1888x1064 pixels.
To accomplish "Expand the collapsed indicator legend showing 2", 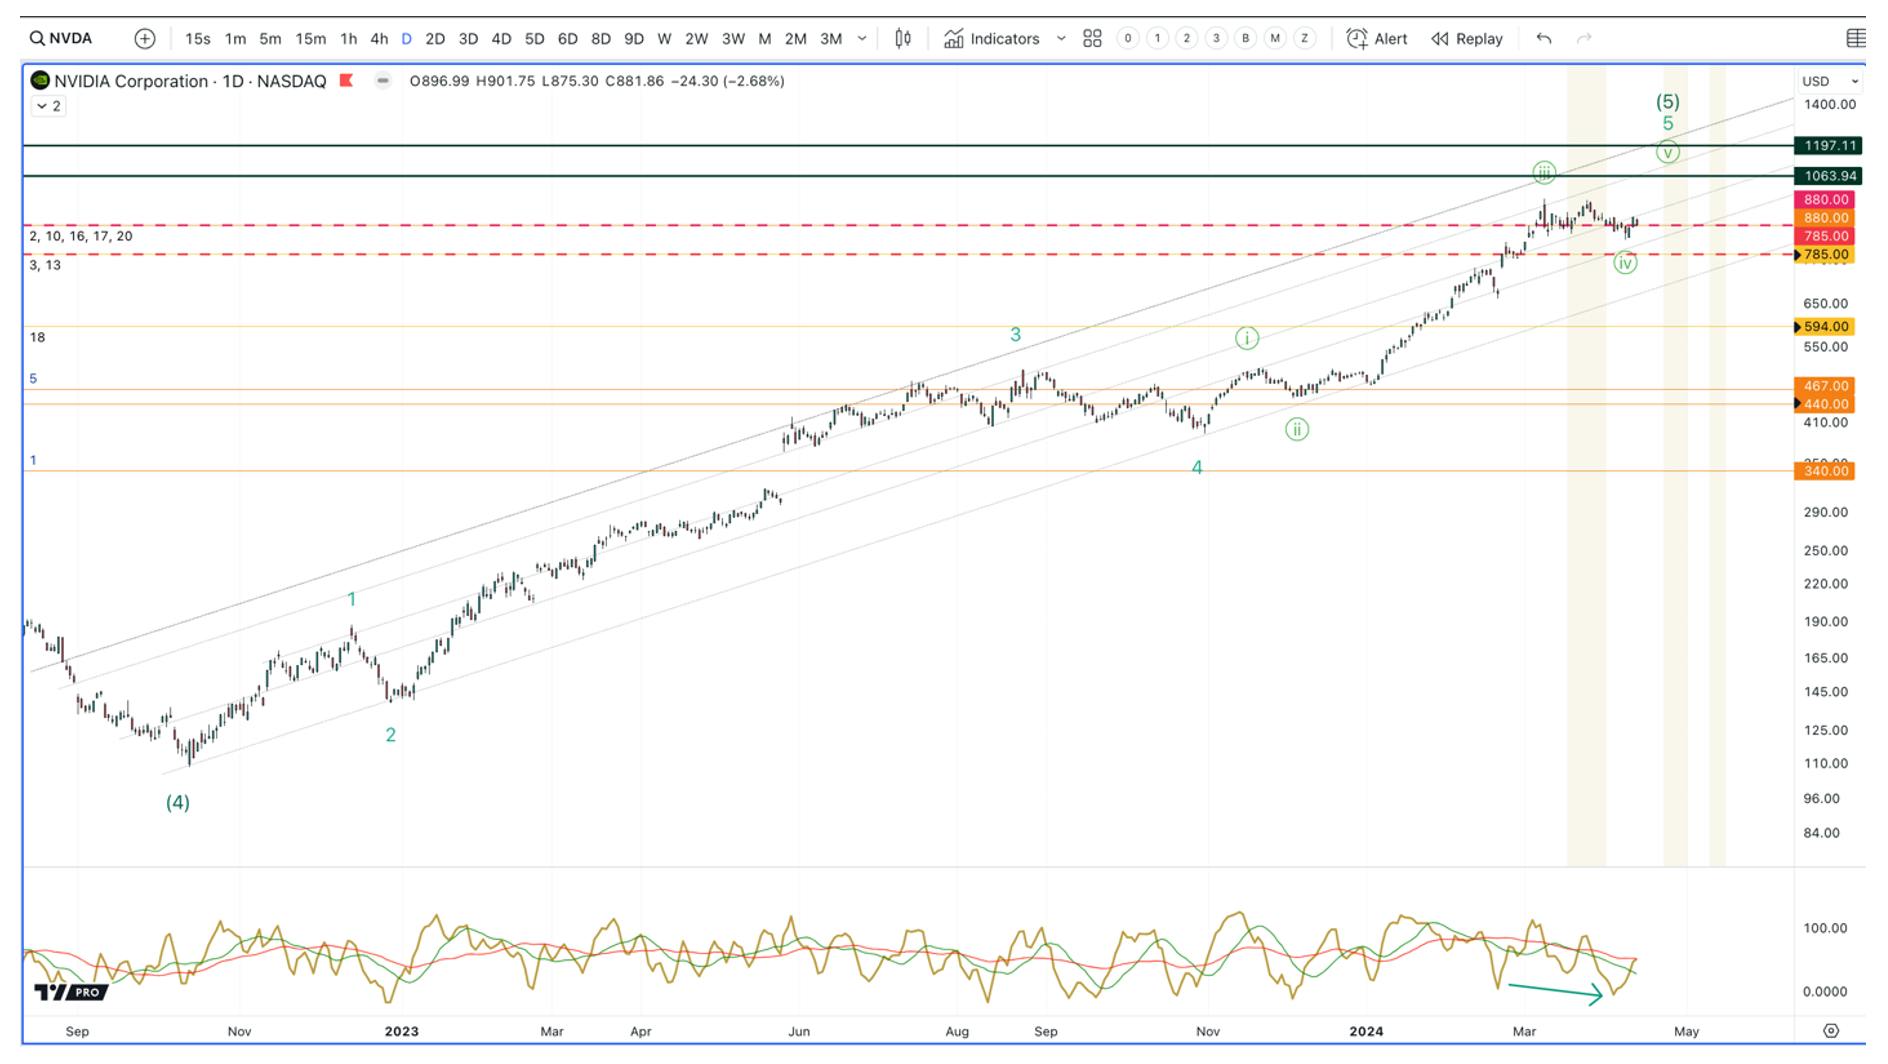I will click(49, 106).
